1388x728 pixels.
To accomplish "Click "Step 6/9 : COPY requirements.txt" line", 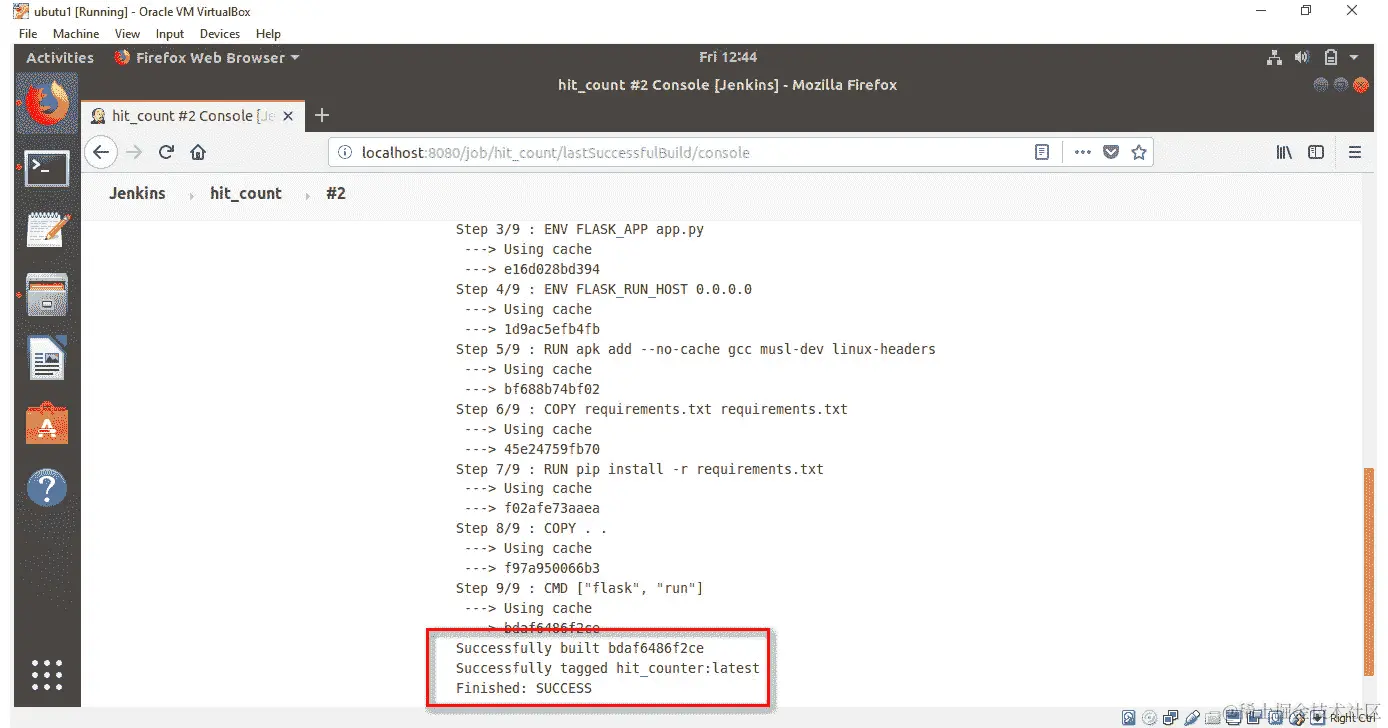I will point(651,409).
